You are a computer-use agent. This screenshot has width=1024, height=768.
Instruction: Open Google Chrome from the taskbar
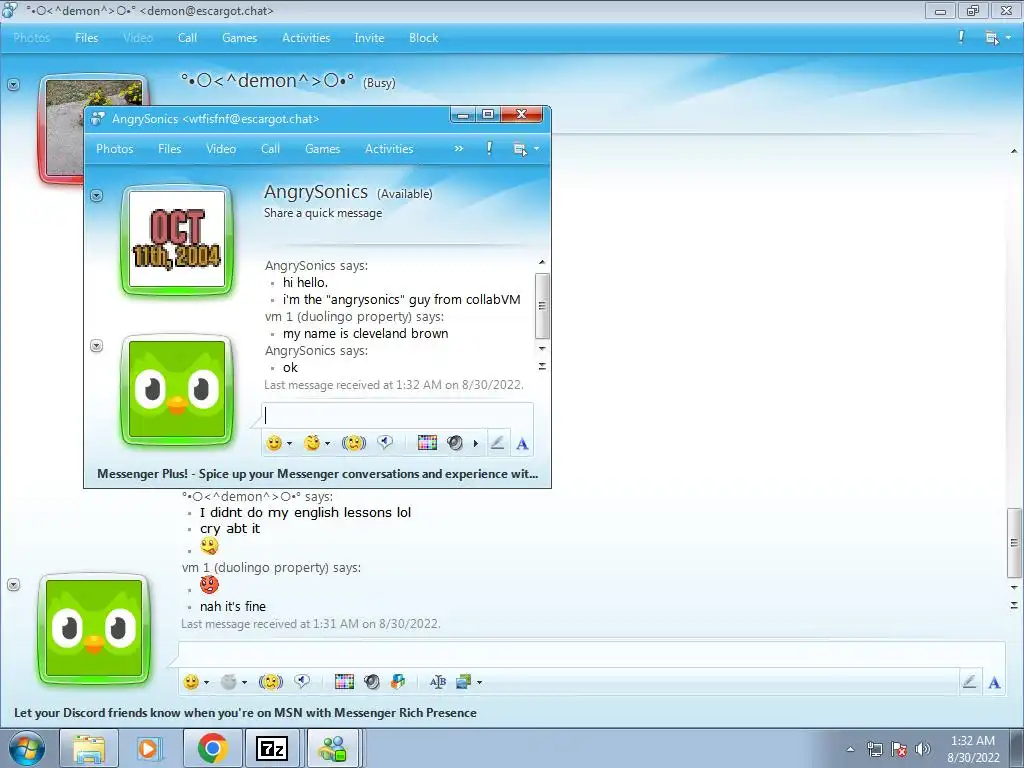click(212, 748)
